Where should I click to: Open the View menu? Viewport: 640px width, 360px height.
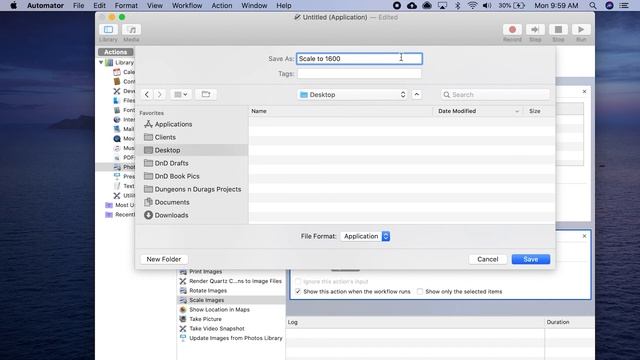155,6
